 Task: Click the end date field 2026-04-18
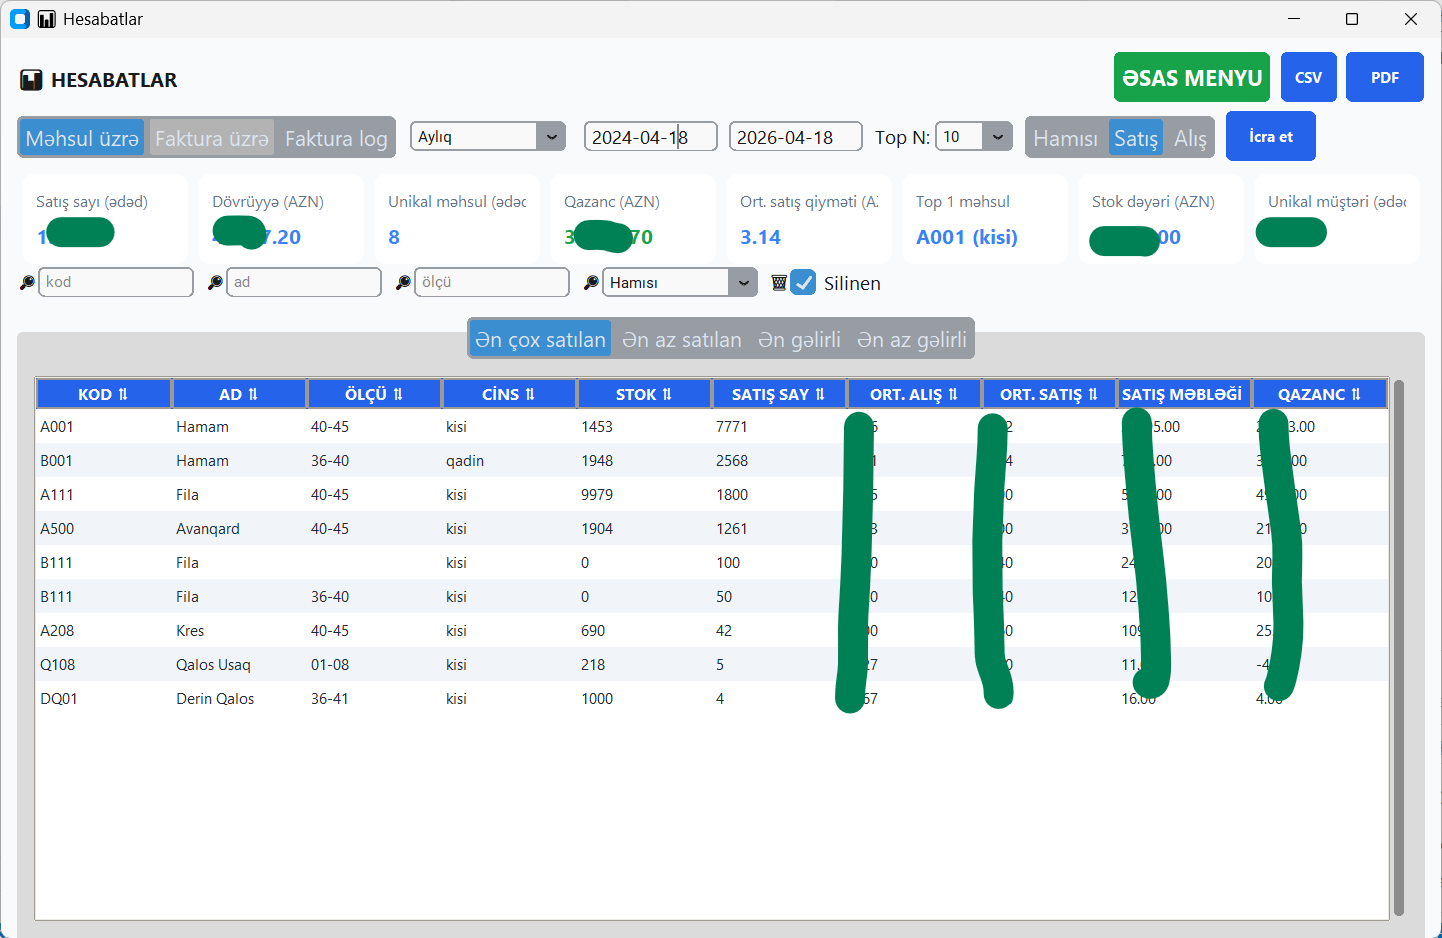(x=795, y=137)
